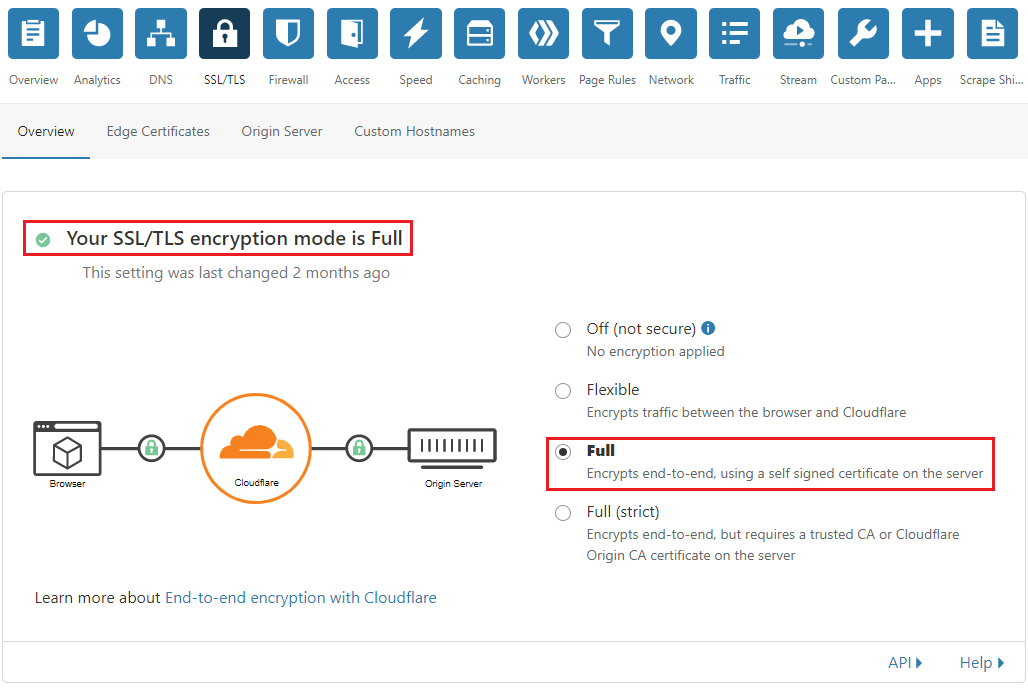This screenshot has height=689, width=1028.
Task: Click the Full (strict) option label
Action: coord(623,512)
